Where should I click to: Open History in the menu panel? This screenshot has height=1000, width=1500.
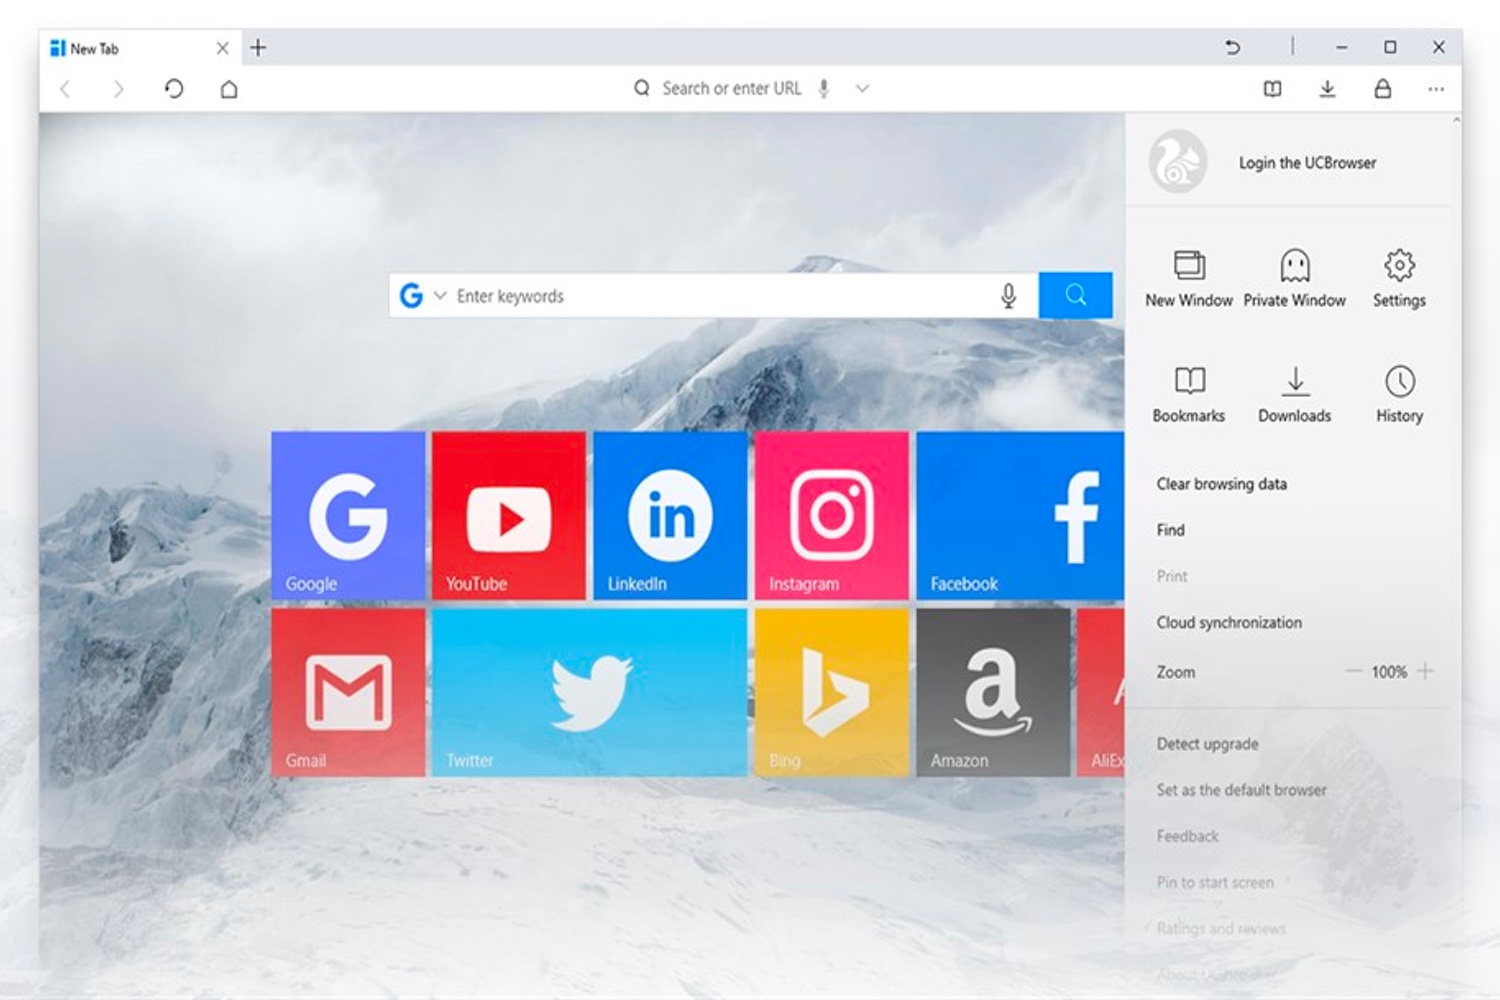tap(1399, 394)
